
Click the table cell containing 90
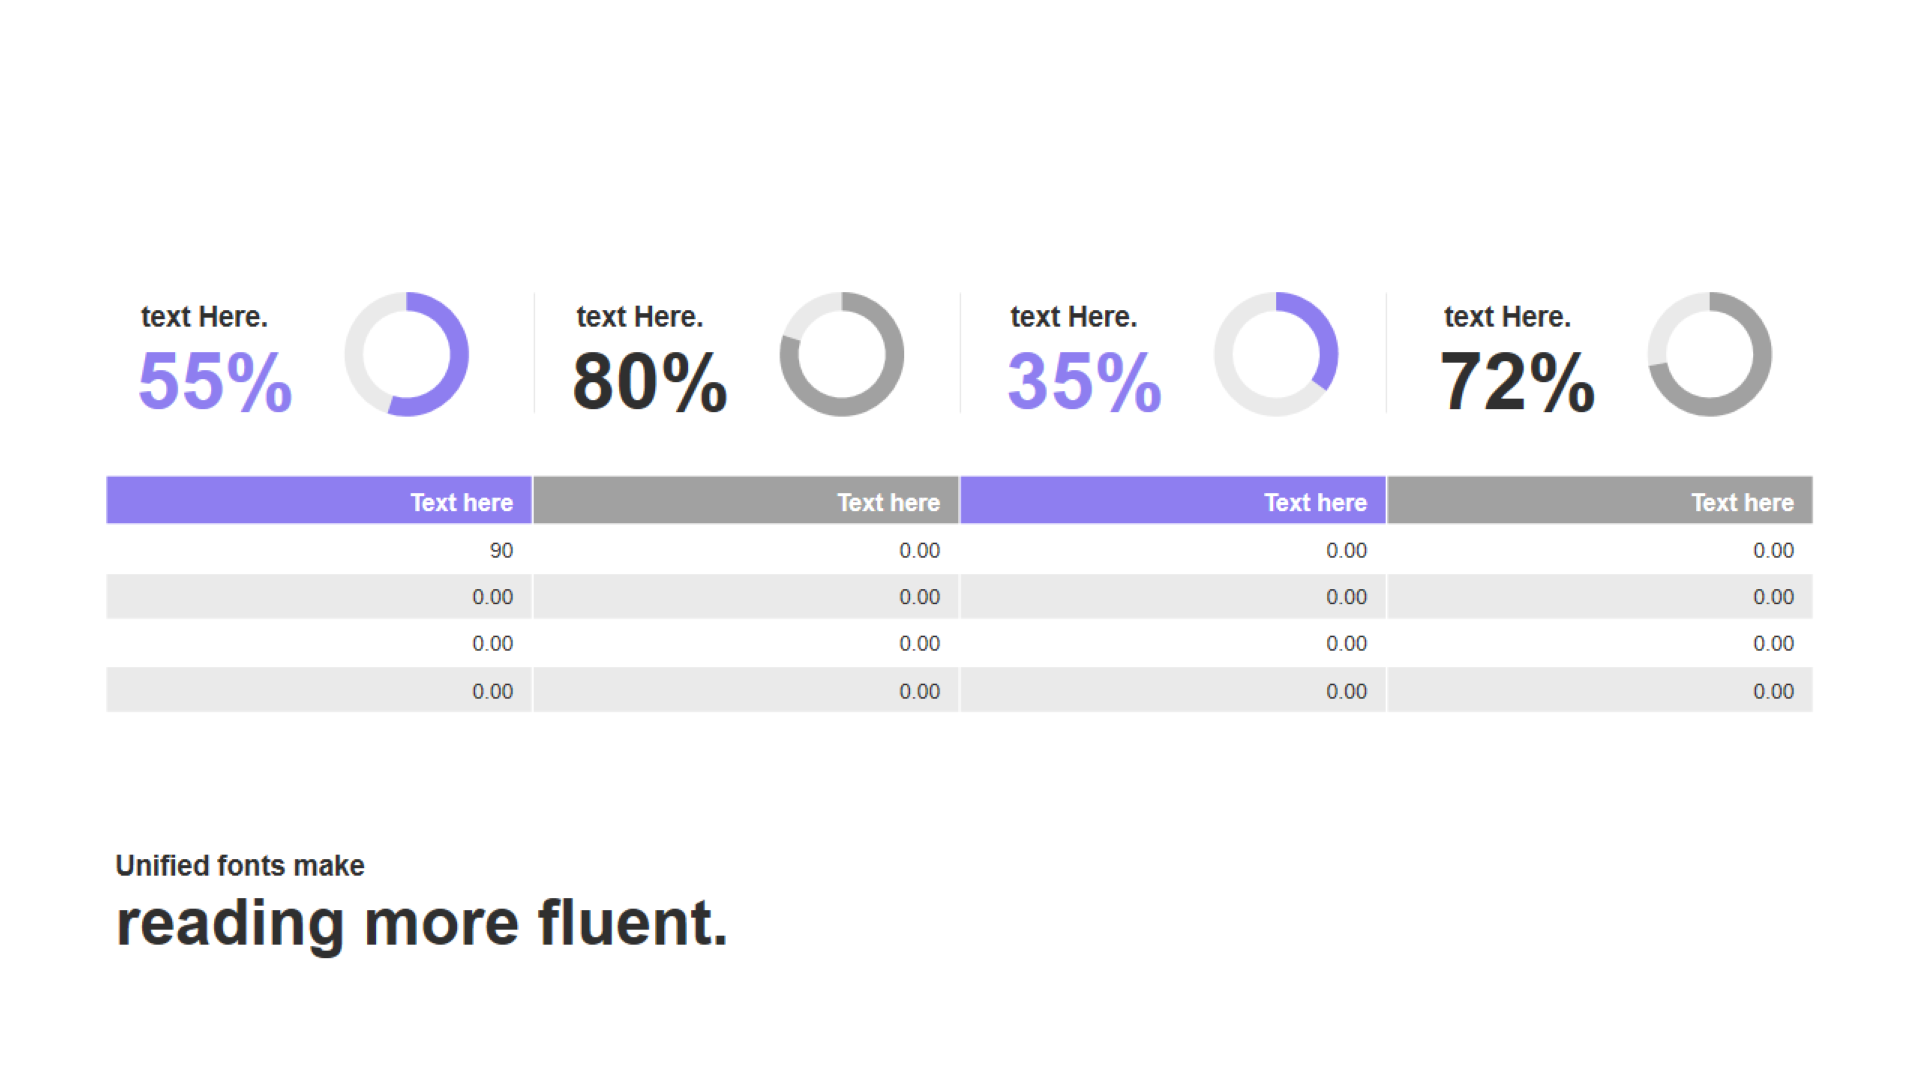(319, 550)
